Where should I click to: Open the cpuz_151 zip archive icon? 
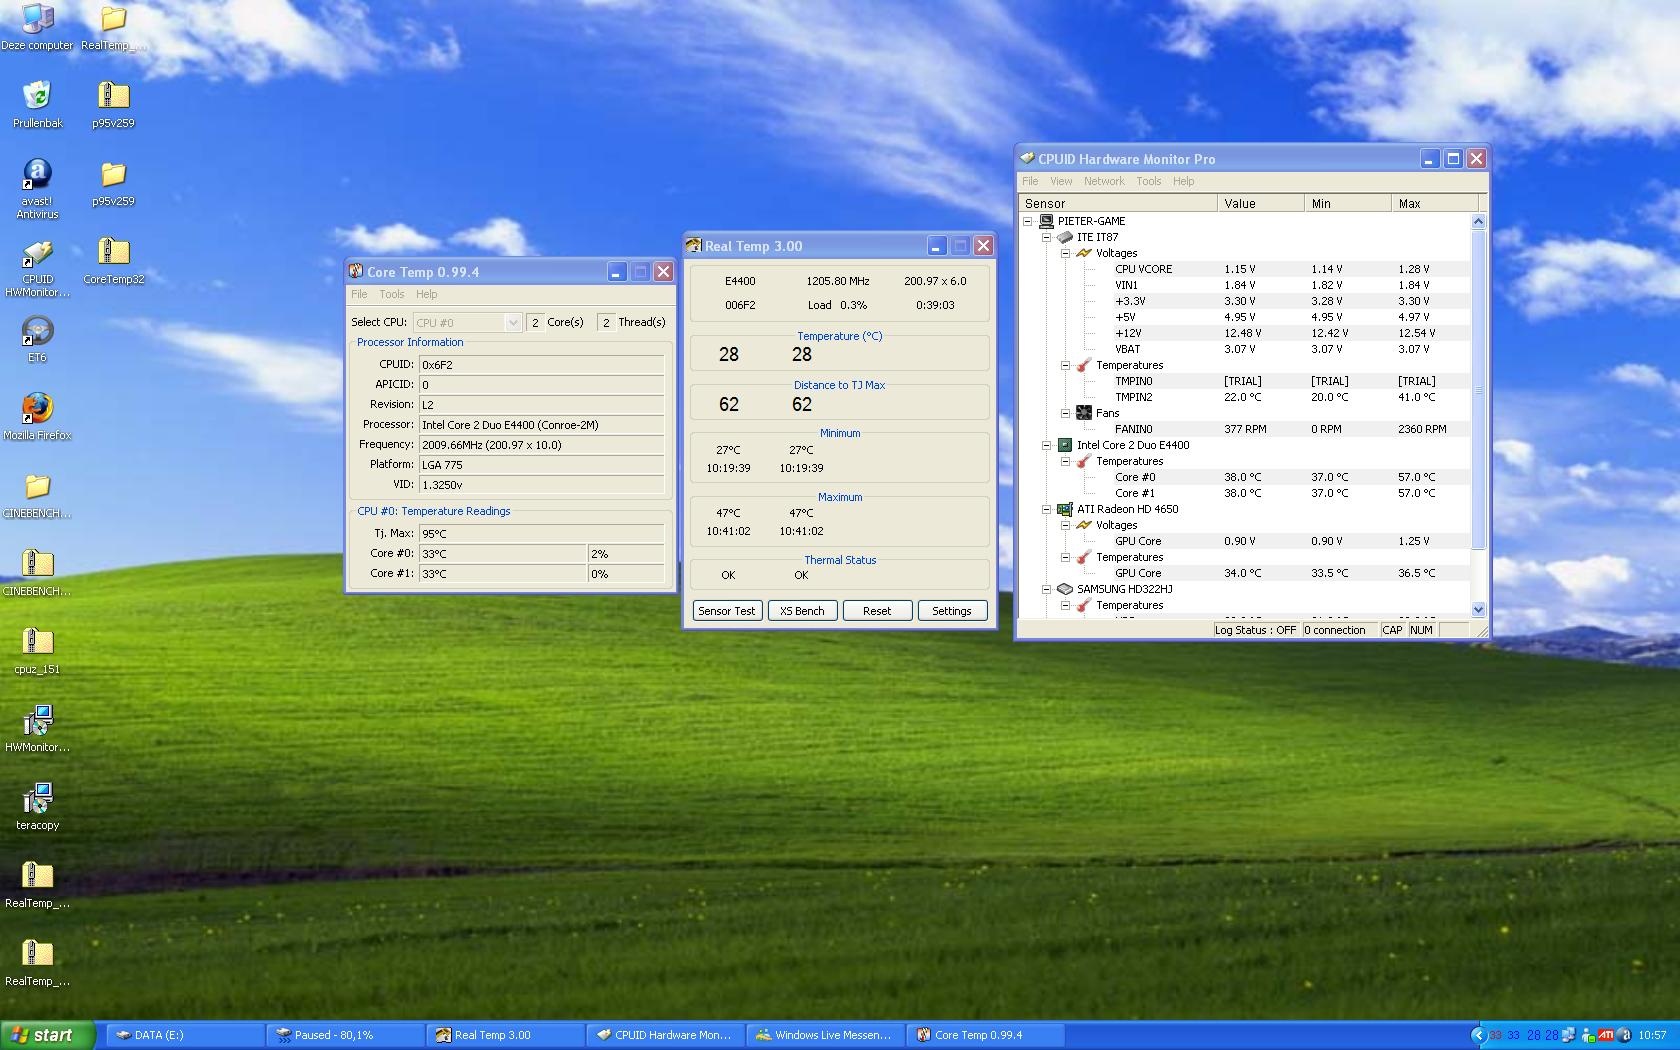[37, 643]
